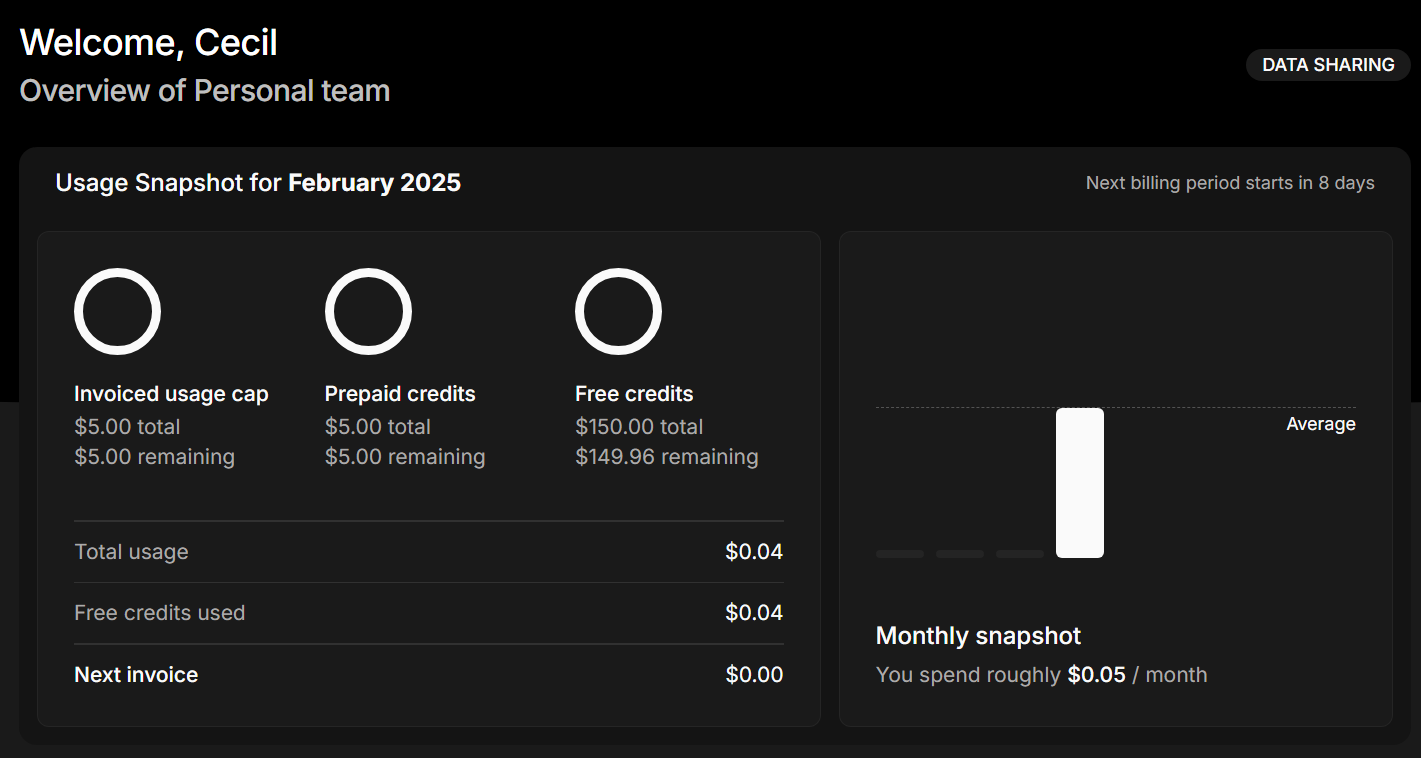Select the Total usage row label
Screen dimensions: 1421x758
(131, 552)
